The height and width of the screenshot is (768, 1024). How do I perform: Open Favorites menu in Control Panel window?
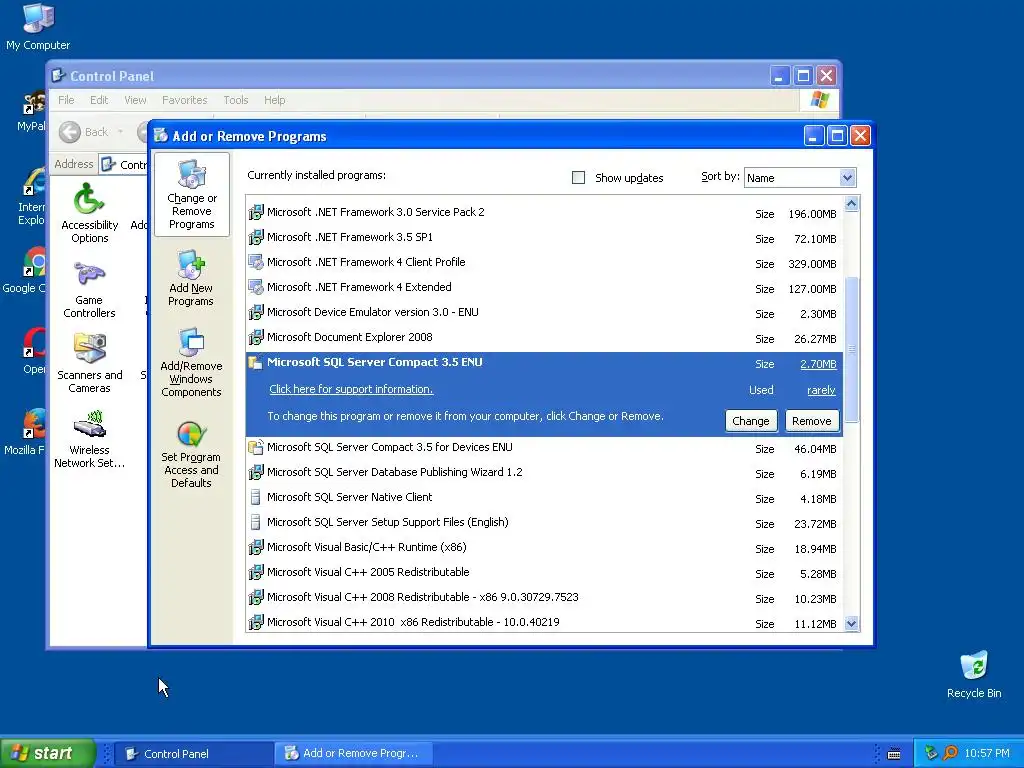184,100
